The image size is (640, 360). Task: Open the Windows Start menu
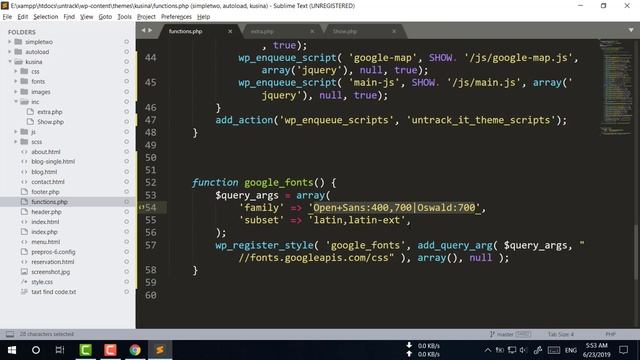[12, 350]
